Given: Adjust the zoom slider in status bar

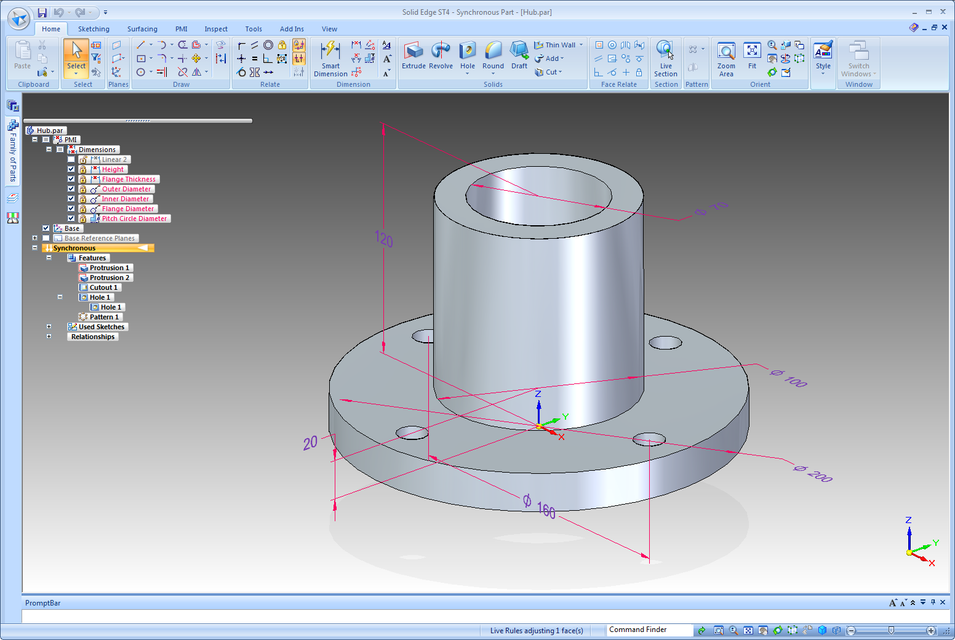Looking at the screenshot, I should point(890,630).
